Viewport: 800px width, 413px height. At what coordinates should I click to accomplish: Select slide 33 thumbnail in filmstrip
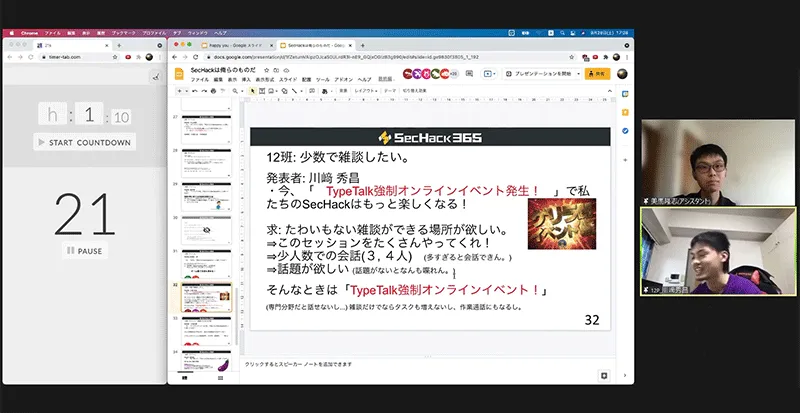207,331
